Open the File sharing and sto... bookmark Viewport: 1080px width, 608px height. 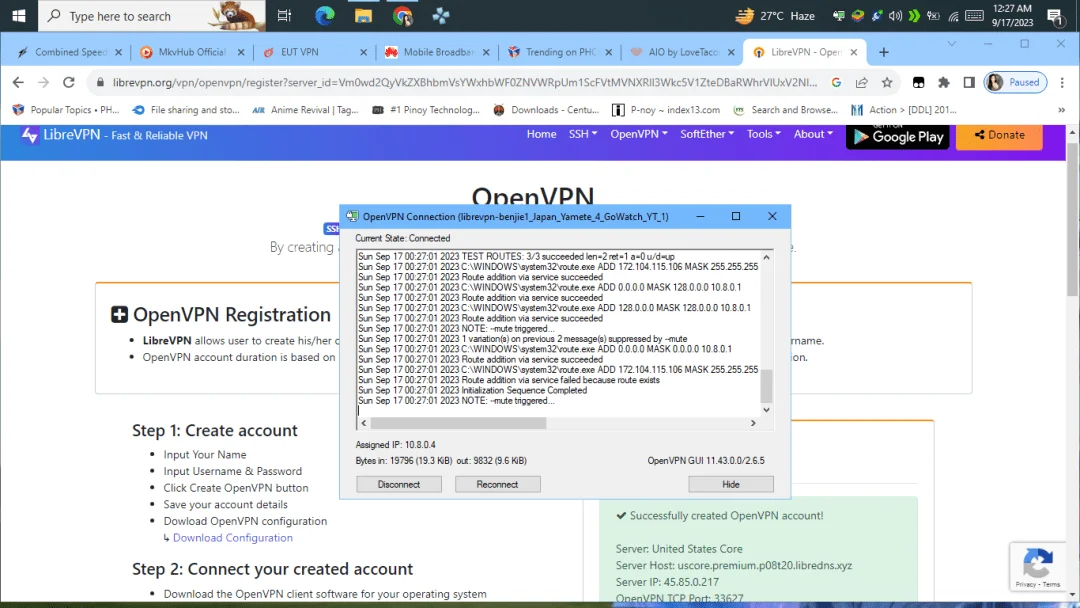tap(186, 109)
